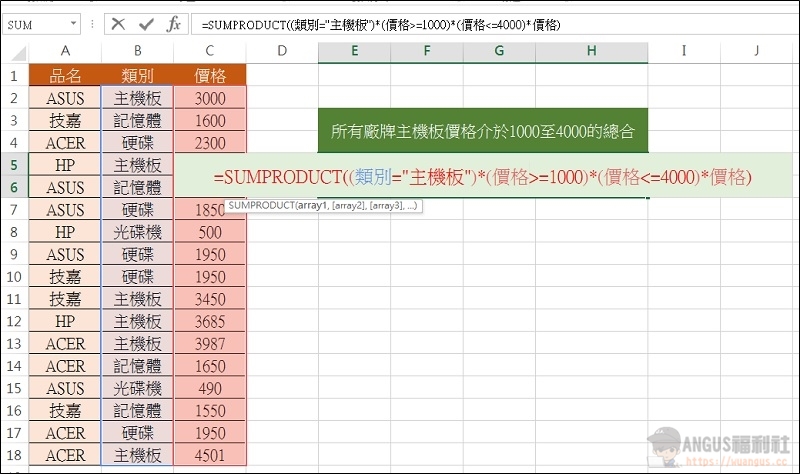Select column A header
Screen dimensions: 800x474
tap(65, 51)
